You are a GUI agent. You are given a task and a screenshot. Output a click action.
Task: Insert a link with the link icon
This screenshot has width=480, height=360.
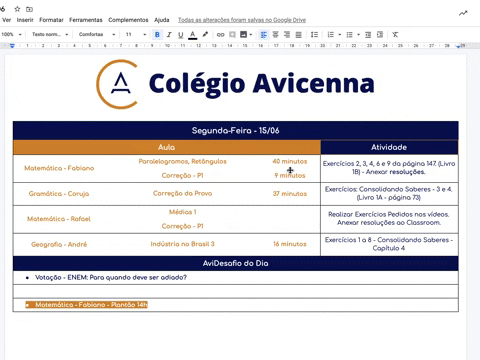(x=220, y=35)
